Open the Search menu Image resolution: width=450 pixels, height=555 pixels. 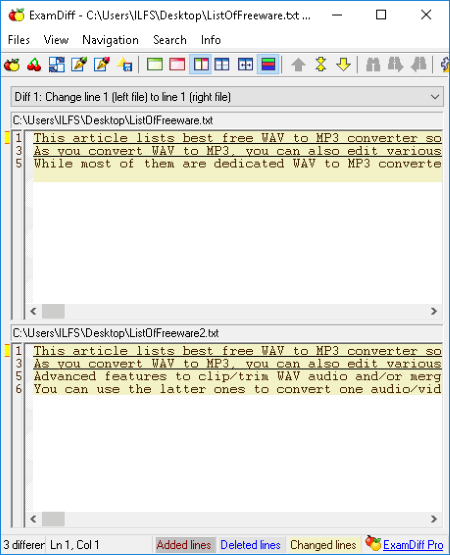click(x=170, y=40)
